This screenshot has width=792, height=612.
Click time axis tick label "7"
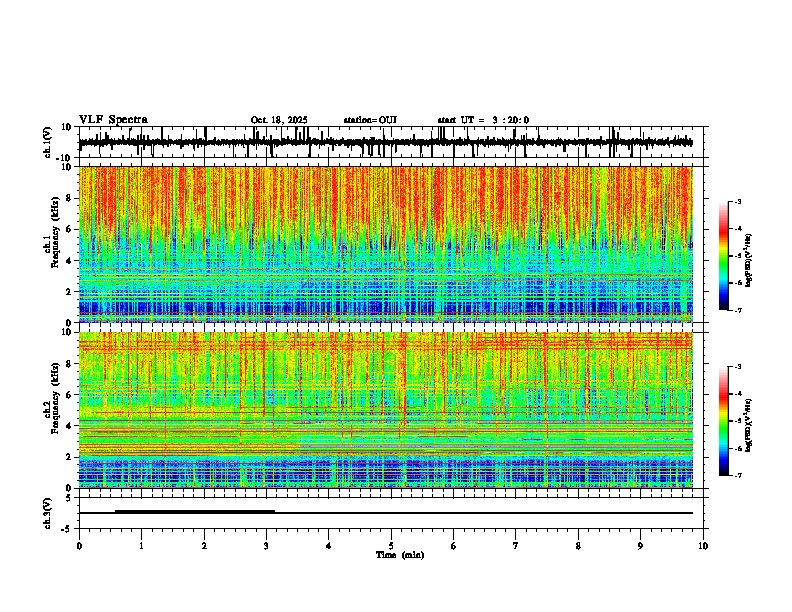click(x=516, y=546)
